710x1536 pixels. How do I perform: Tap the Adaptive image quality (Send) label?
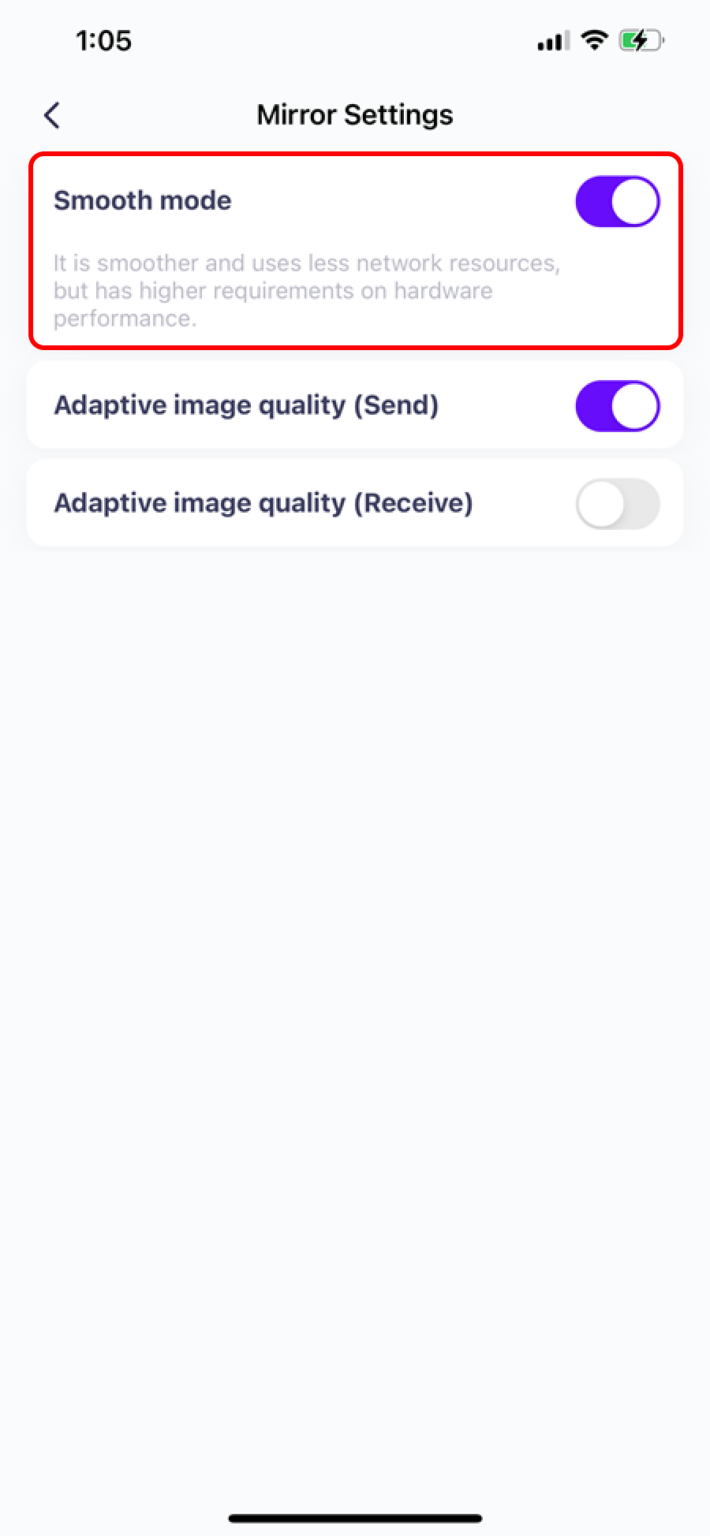(x=245, y=405)
